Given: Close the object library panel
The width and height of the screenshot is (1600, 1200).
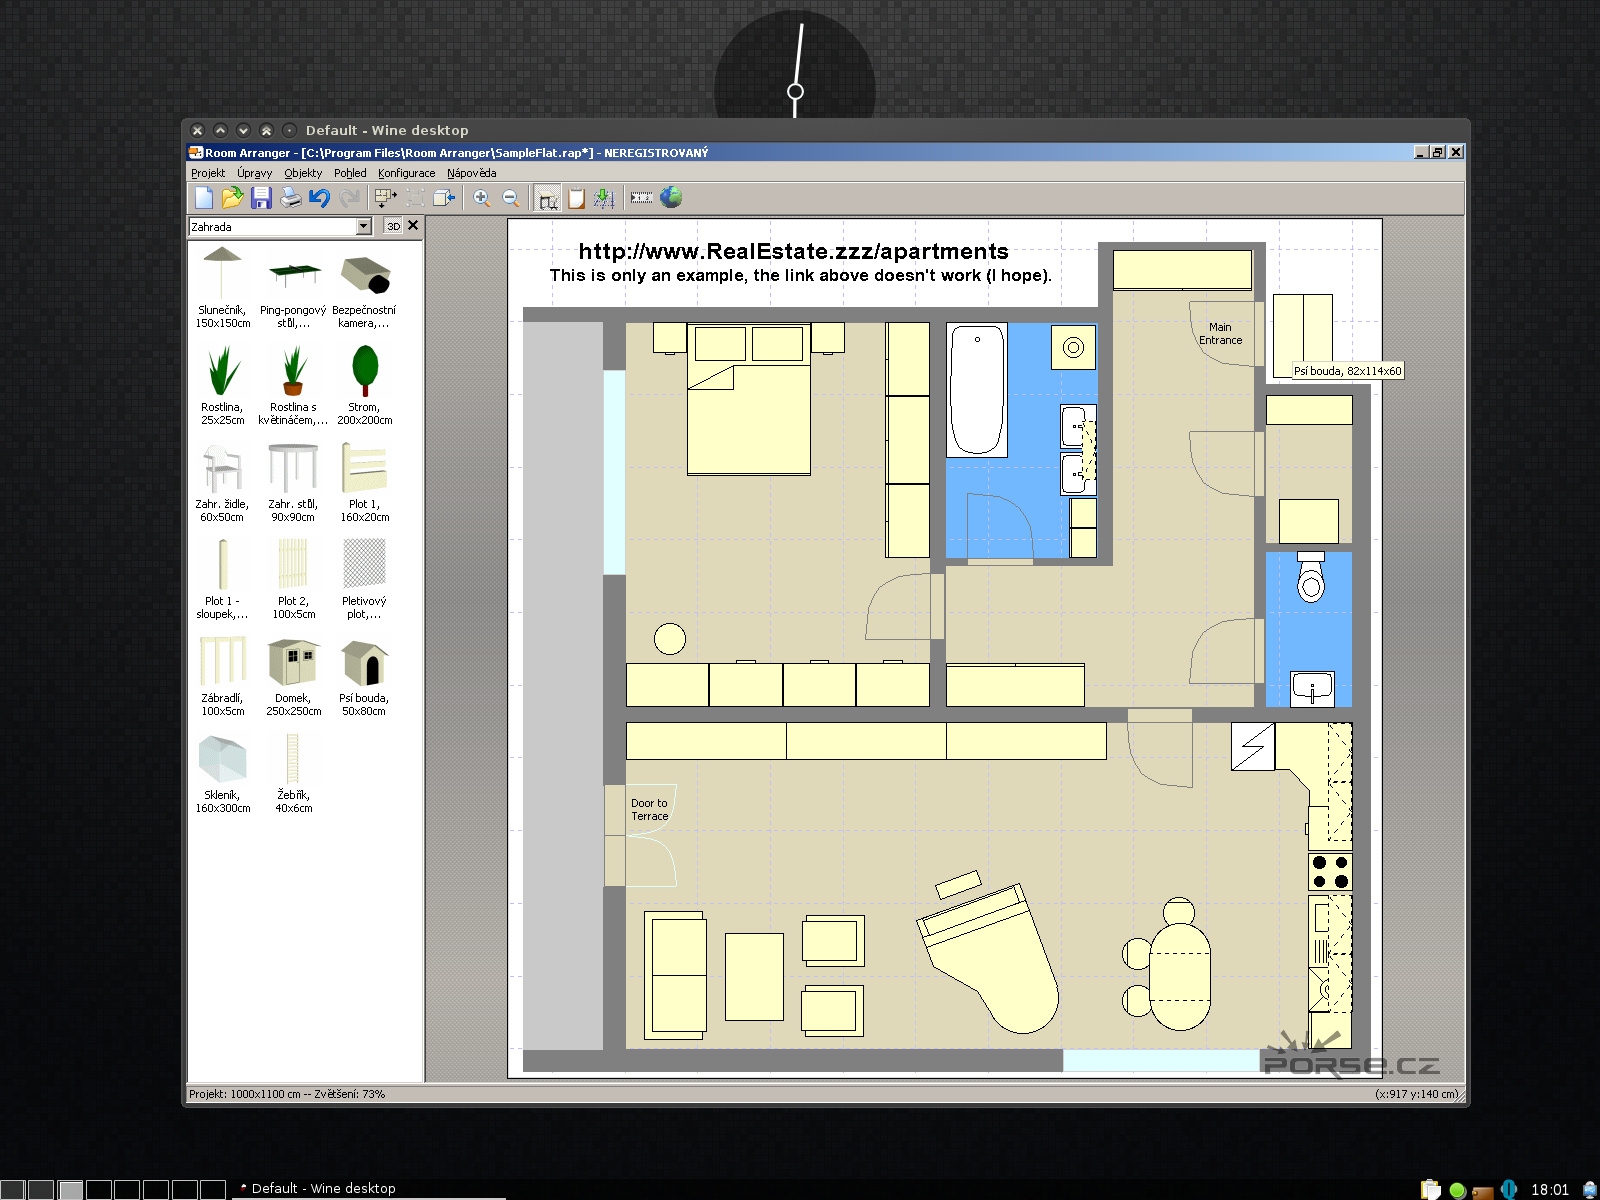Looking at the screenshot, I should pos(413,226).
